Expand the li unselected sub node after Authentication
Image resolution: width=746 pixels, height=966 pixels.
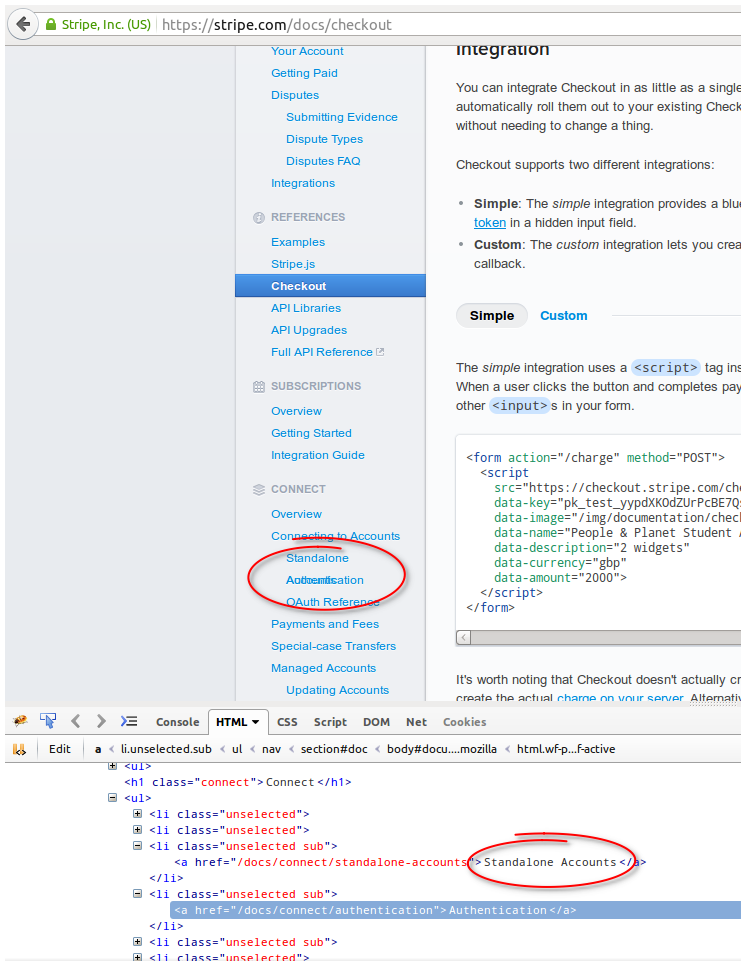point(137,942)
